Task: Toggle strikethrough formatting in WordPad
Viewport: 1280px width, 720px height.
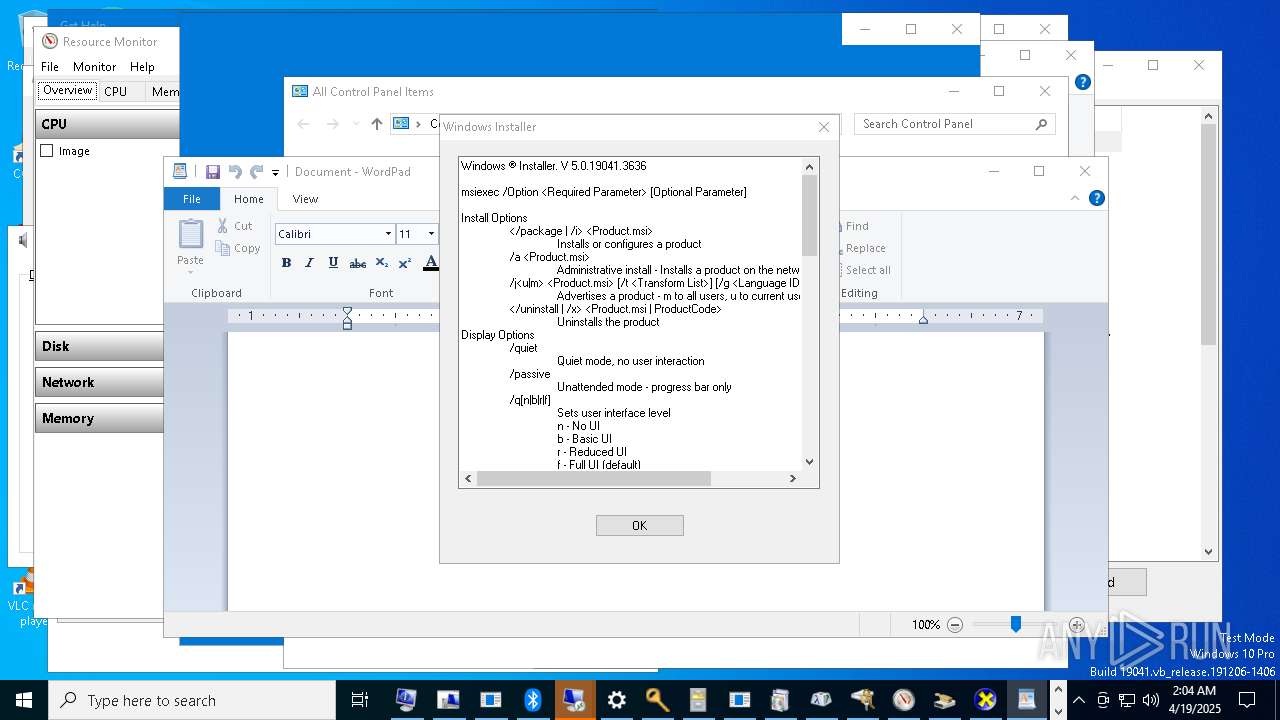Action: click(357, 263)
